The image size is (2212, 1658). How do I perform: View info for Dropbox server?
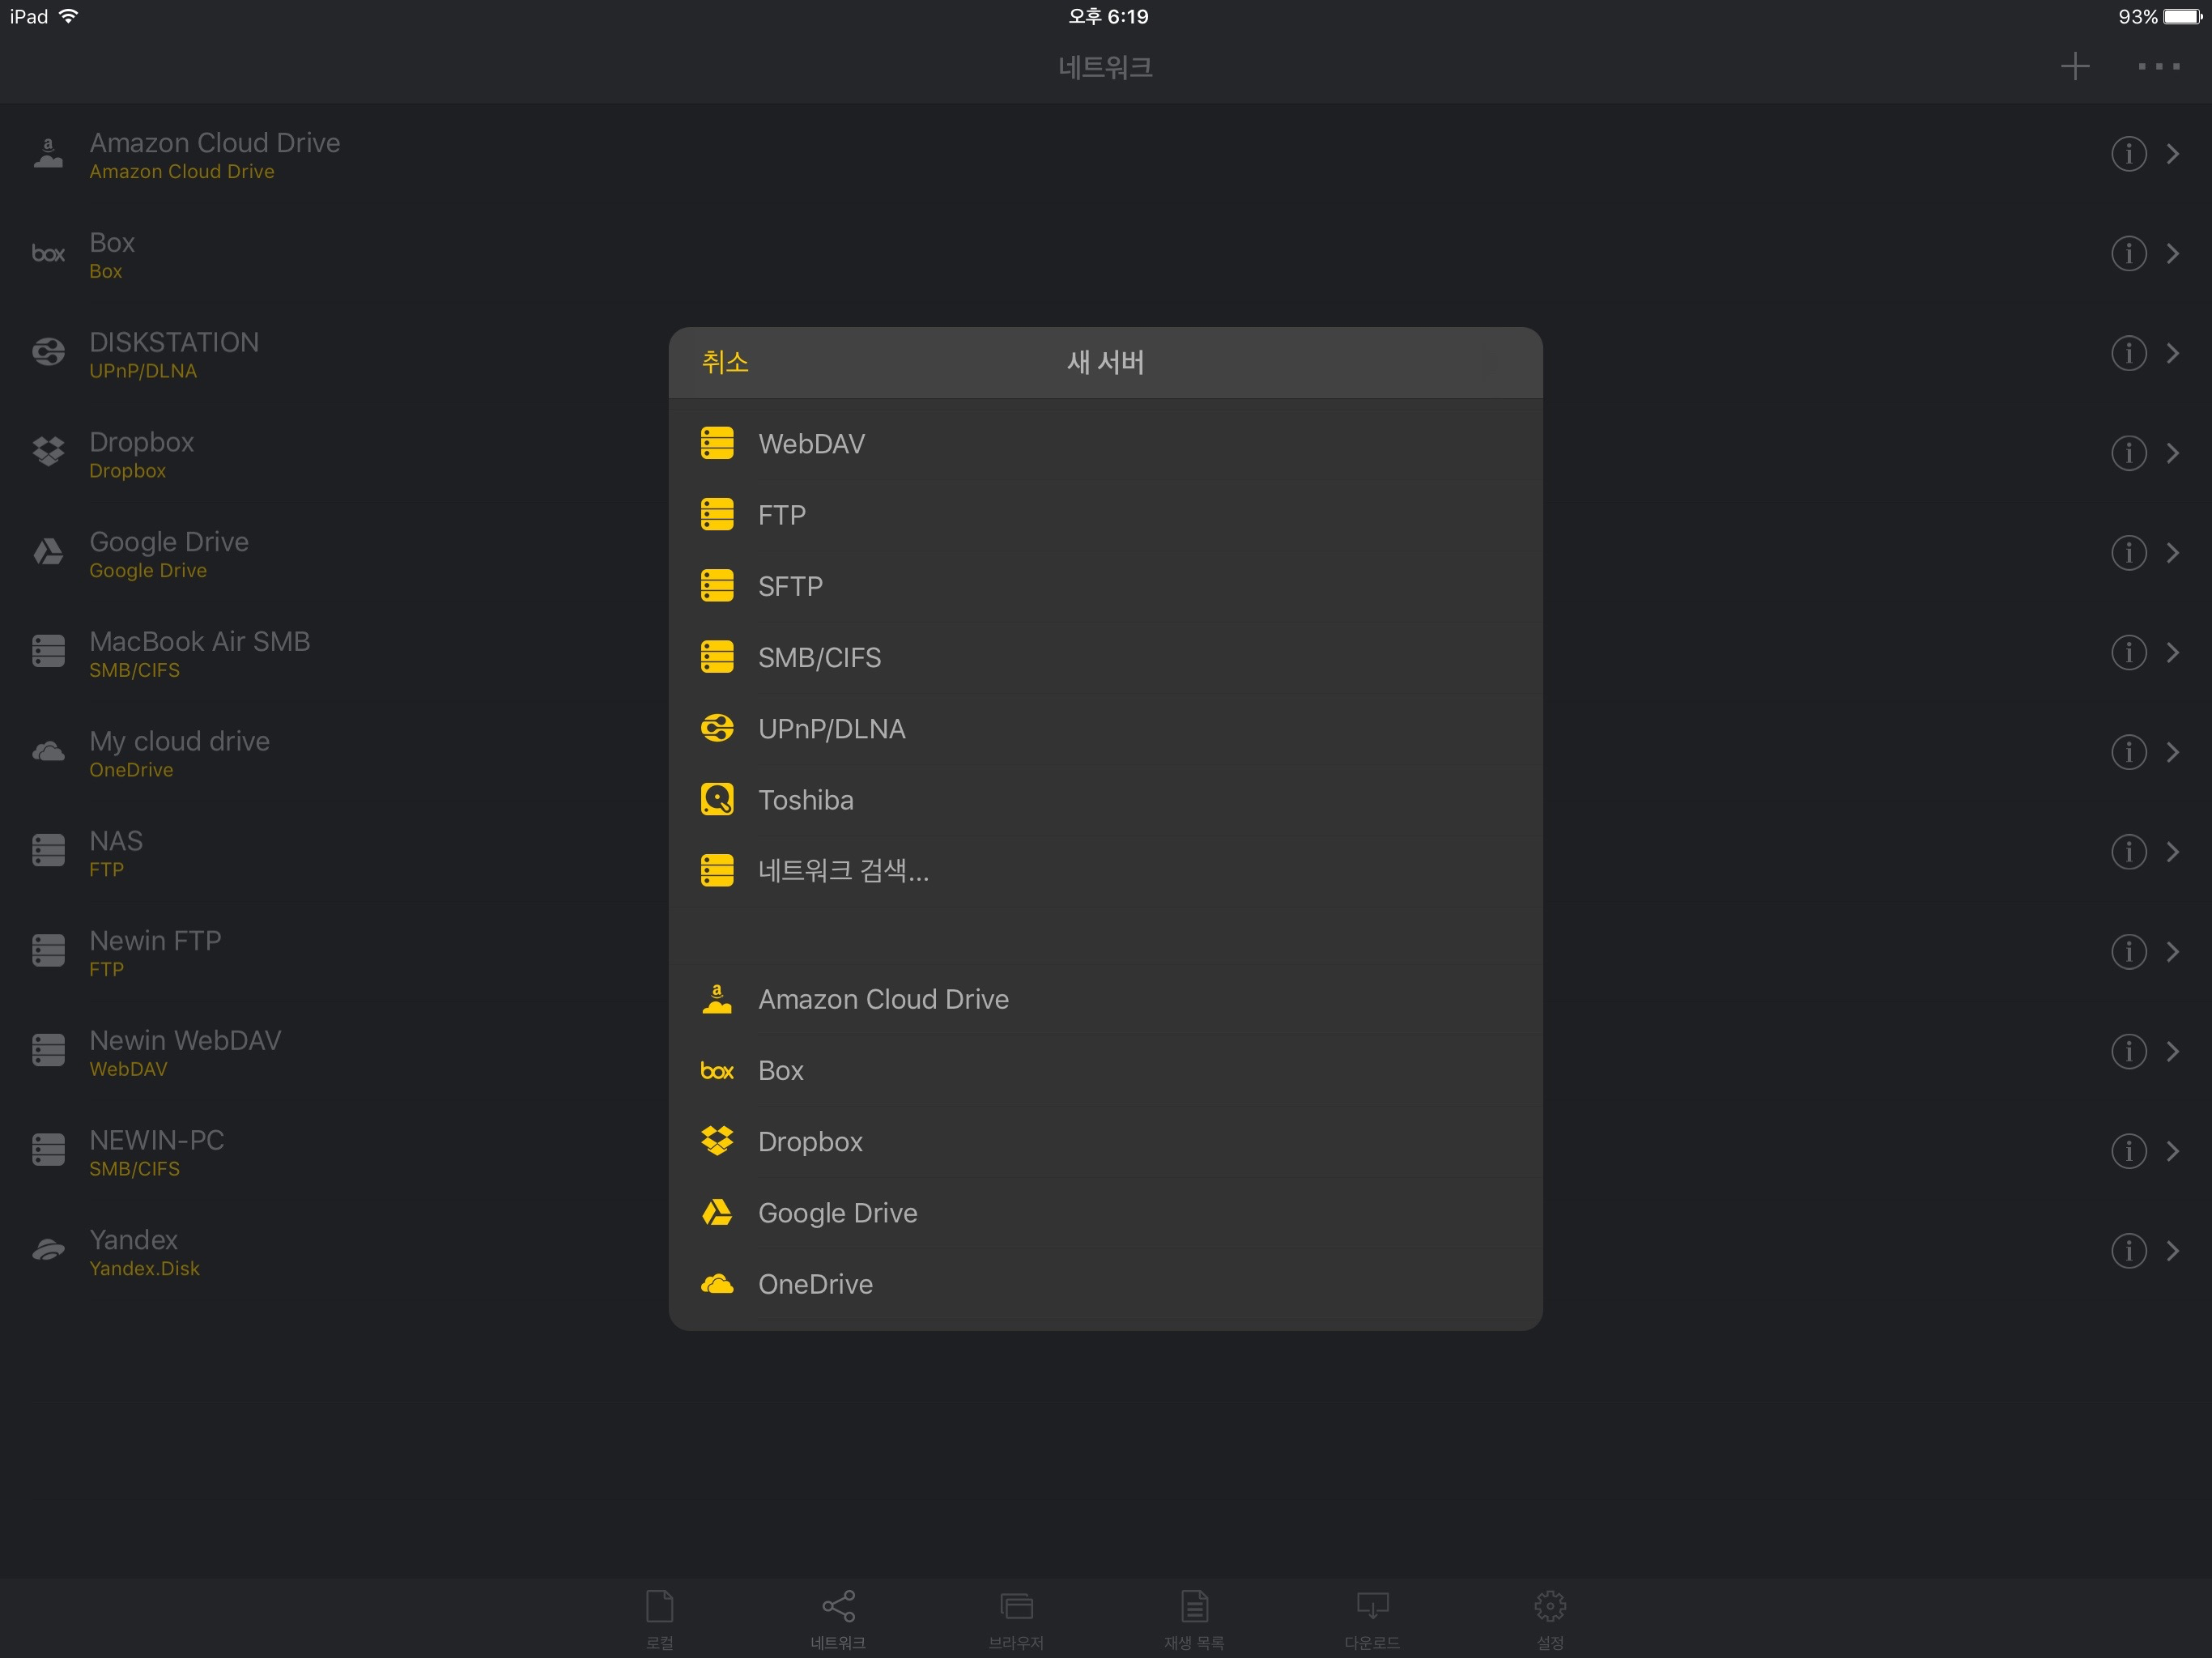2129,453
